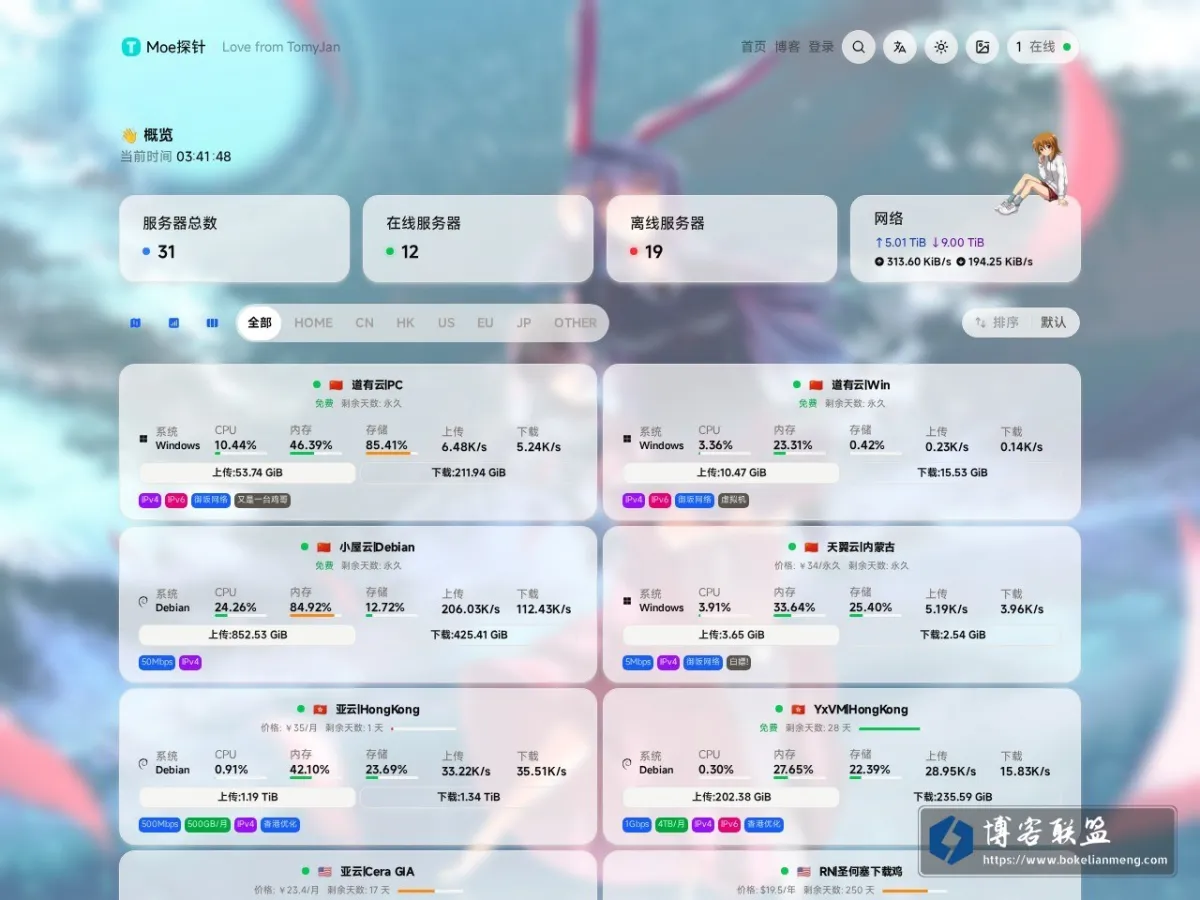Filter servers by the CN tab
Viewport: 1200px width, 900px height.
pos(365,323)
